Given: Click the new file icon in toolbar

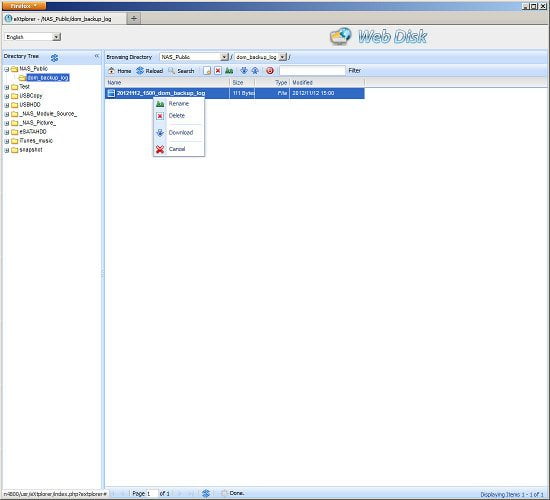Looking at the screenshot, I should [207, 71].
